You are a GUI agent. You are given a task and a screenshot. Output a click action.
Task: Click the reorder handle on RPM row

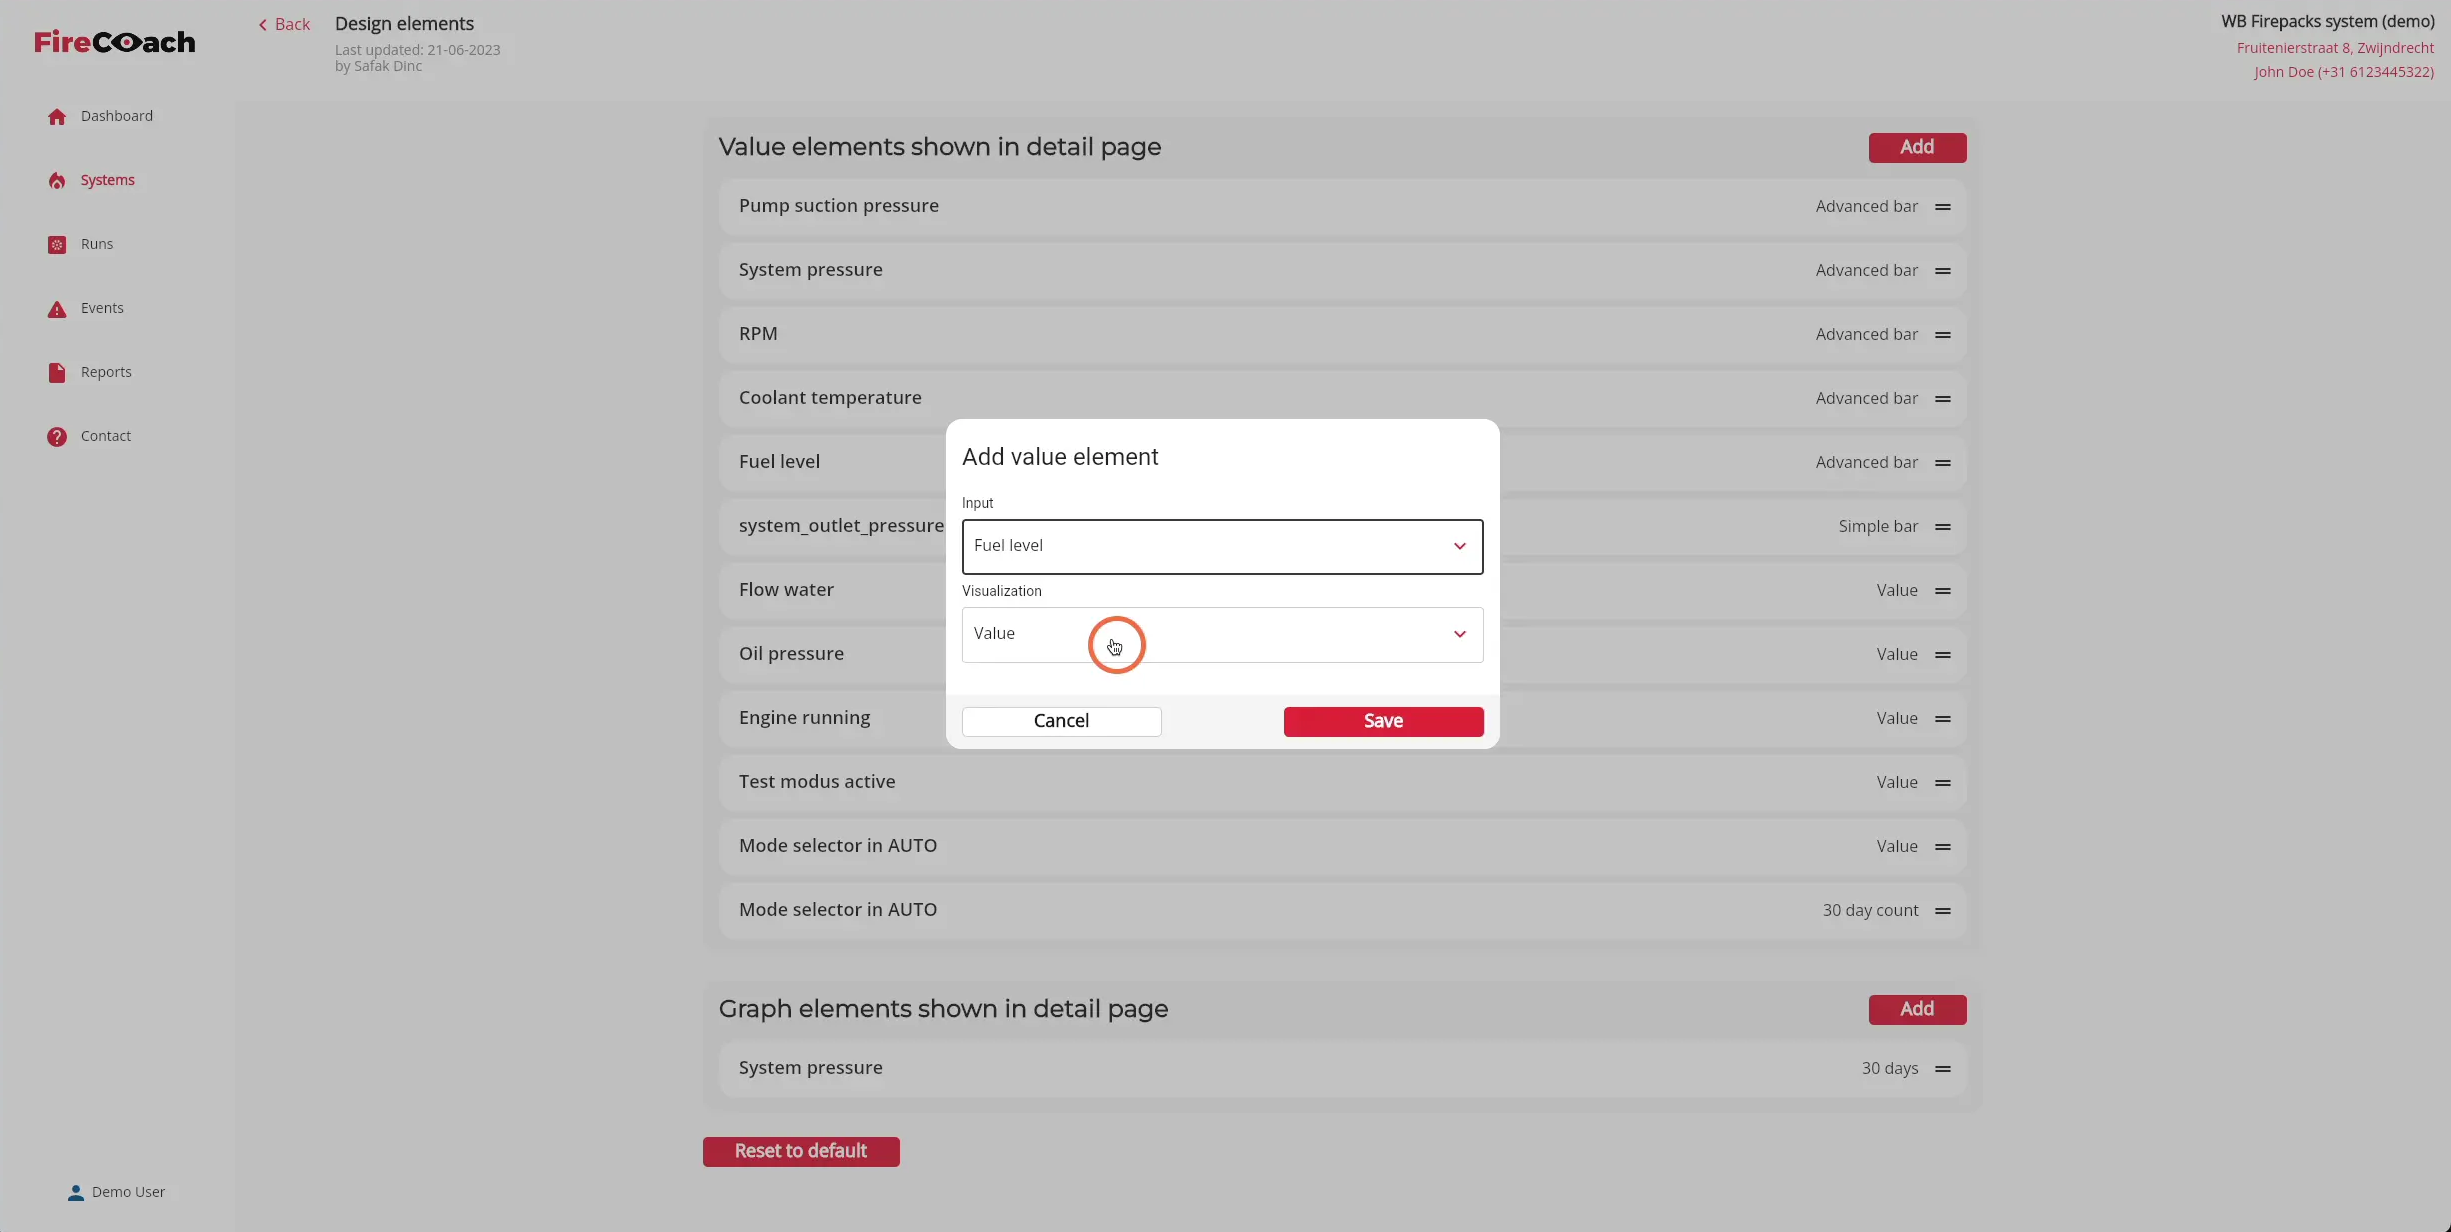1943,335
